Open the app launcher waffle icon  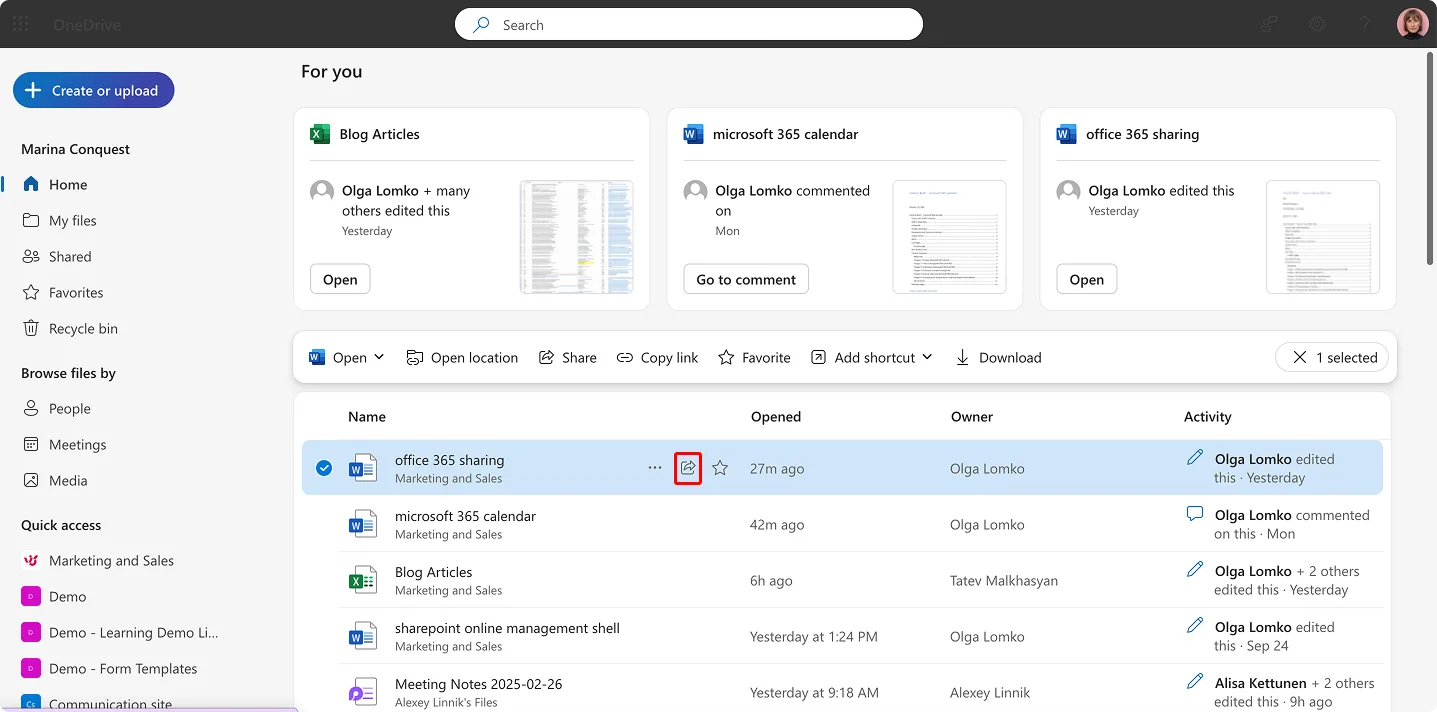click(20, 24)
